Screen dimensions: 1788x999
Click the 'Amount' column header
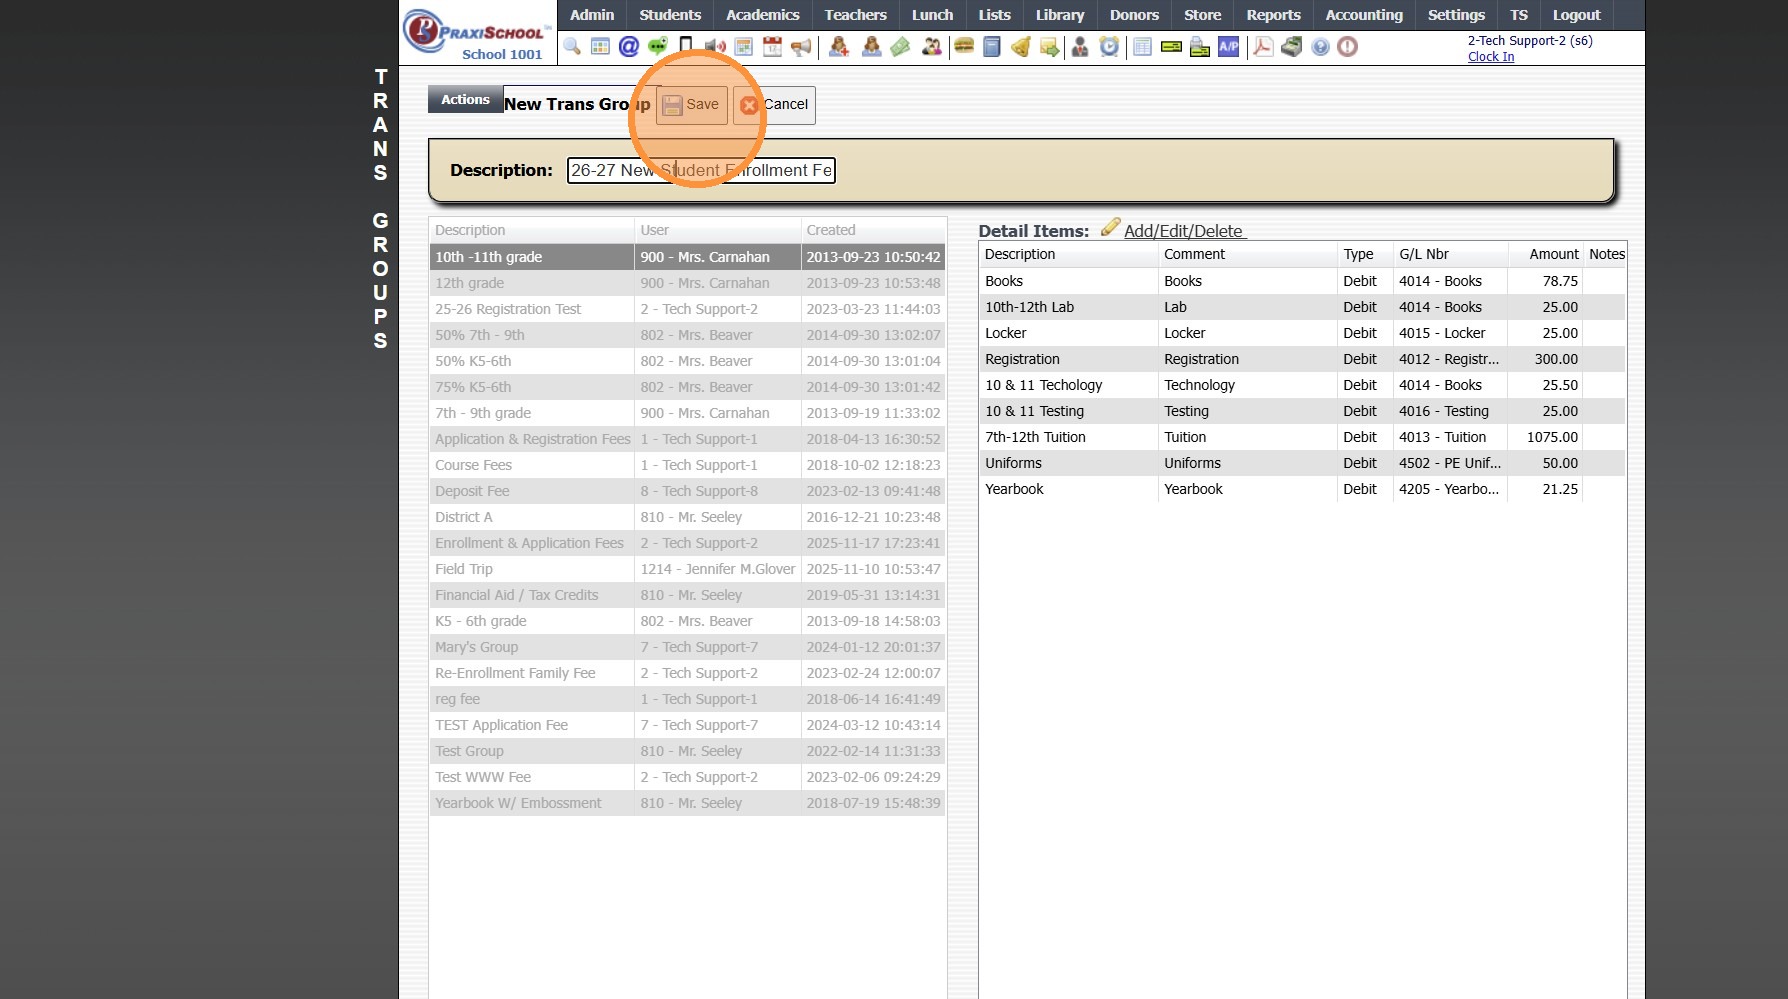(1545, 254)
